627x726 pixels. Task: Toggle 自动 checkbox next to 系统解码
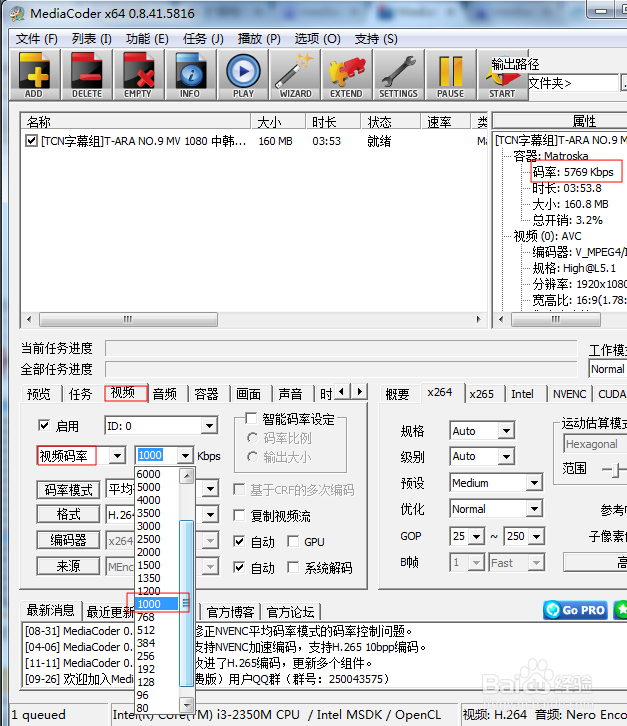pos(239,567)
